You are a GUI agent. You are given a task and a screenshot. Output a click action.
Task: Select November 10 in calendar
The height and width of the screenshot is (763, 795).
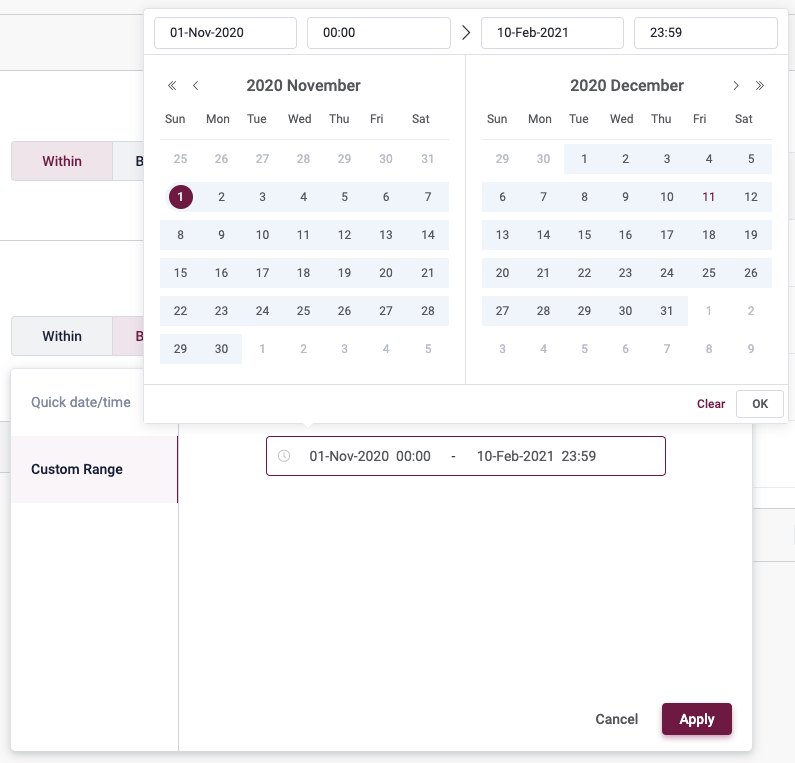click(262, 235)
